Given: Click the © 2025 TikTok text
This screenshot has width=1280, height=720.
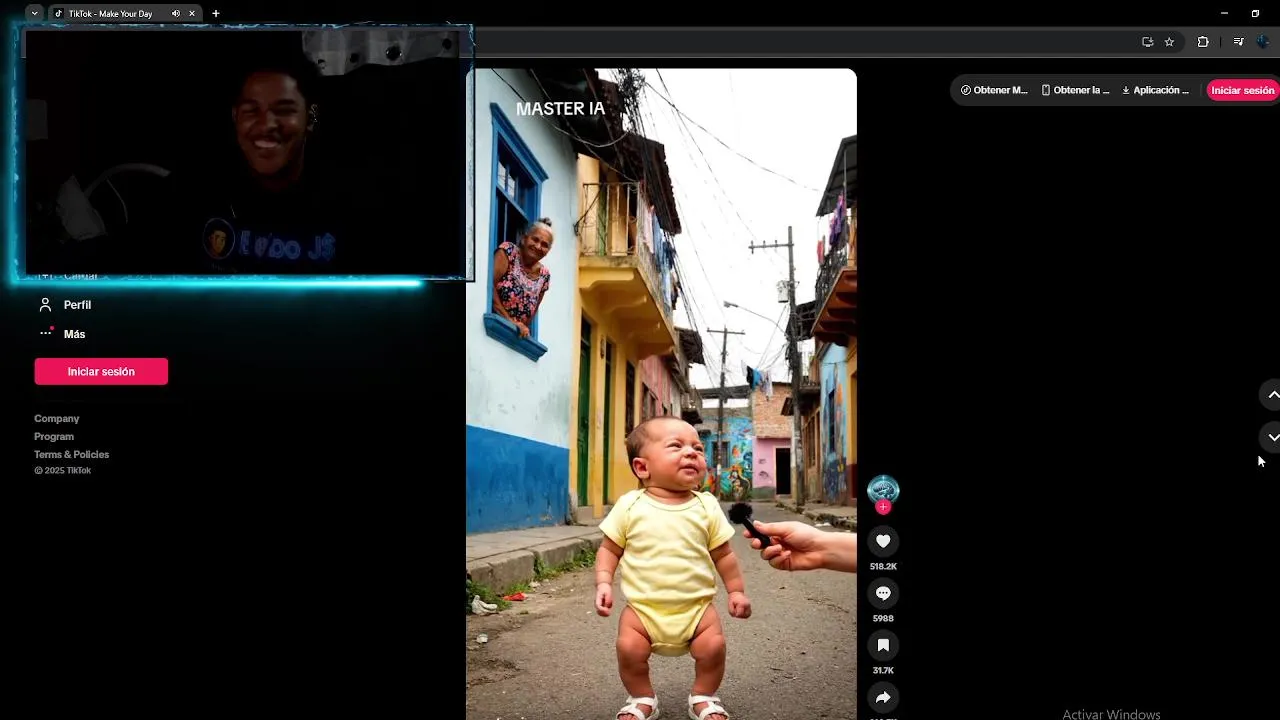Looking at the screenshot, I should [63, 471].
